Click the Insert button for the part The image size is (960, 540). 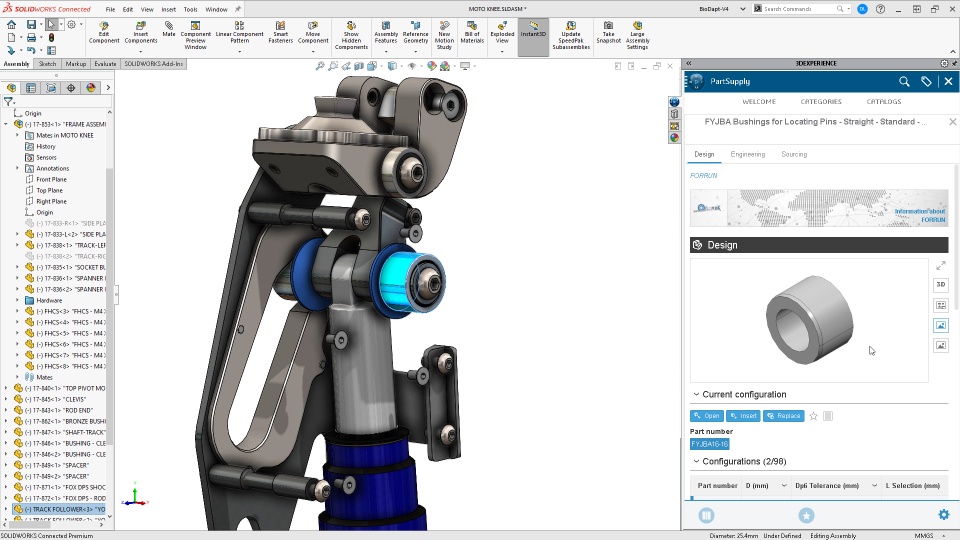pyautogui.click(x=743, y=416)
